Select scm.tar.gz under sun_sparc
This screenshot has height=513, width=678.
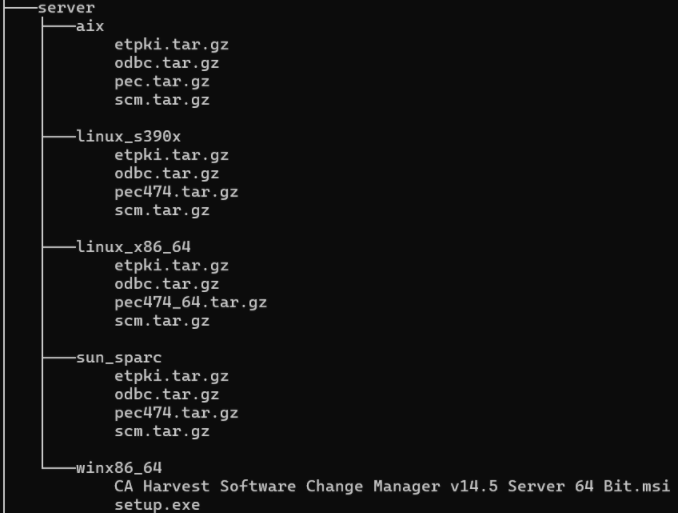pos(161,431)
